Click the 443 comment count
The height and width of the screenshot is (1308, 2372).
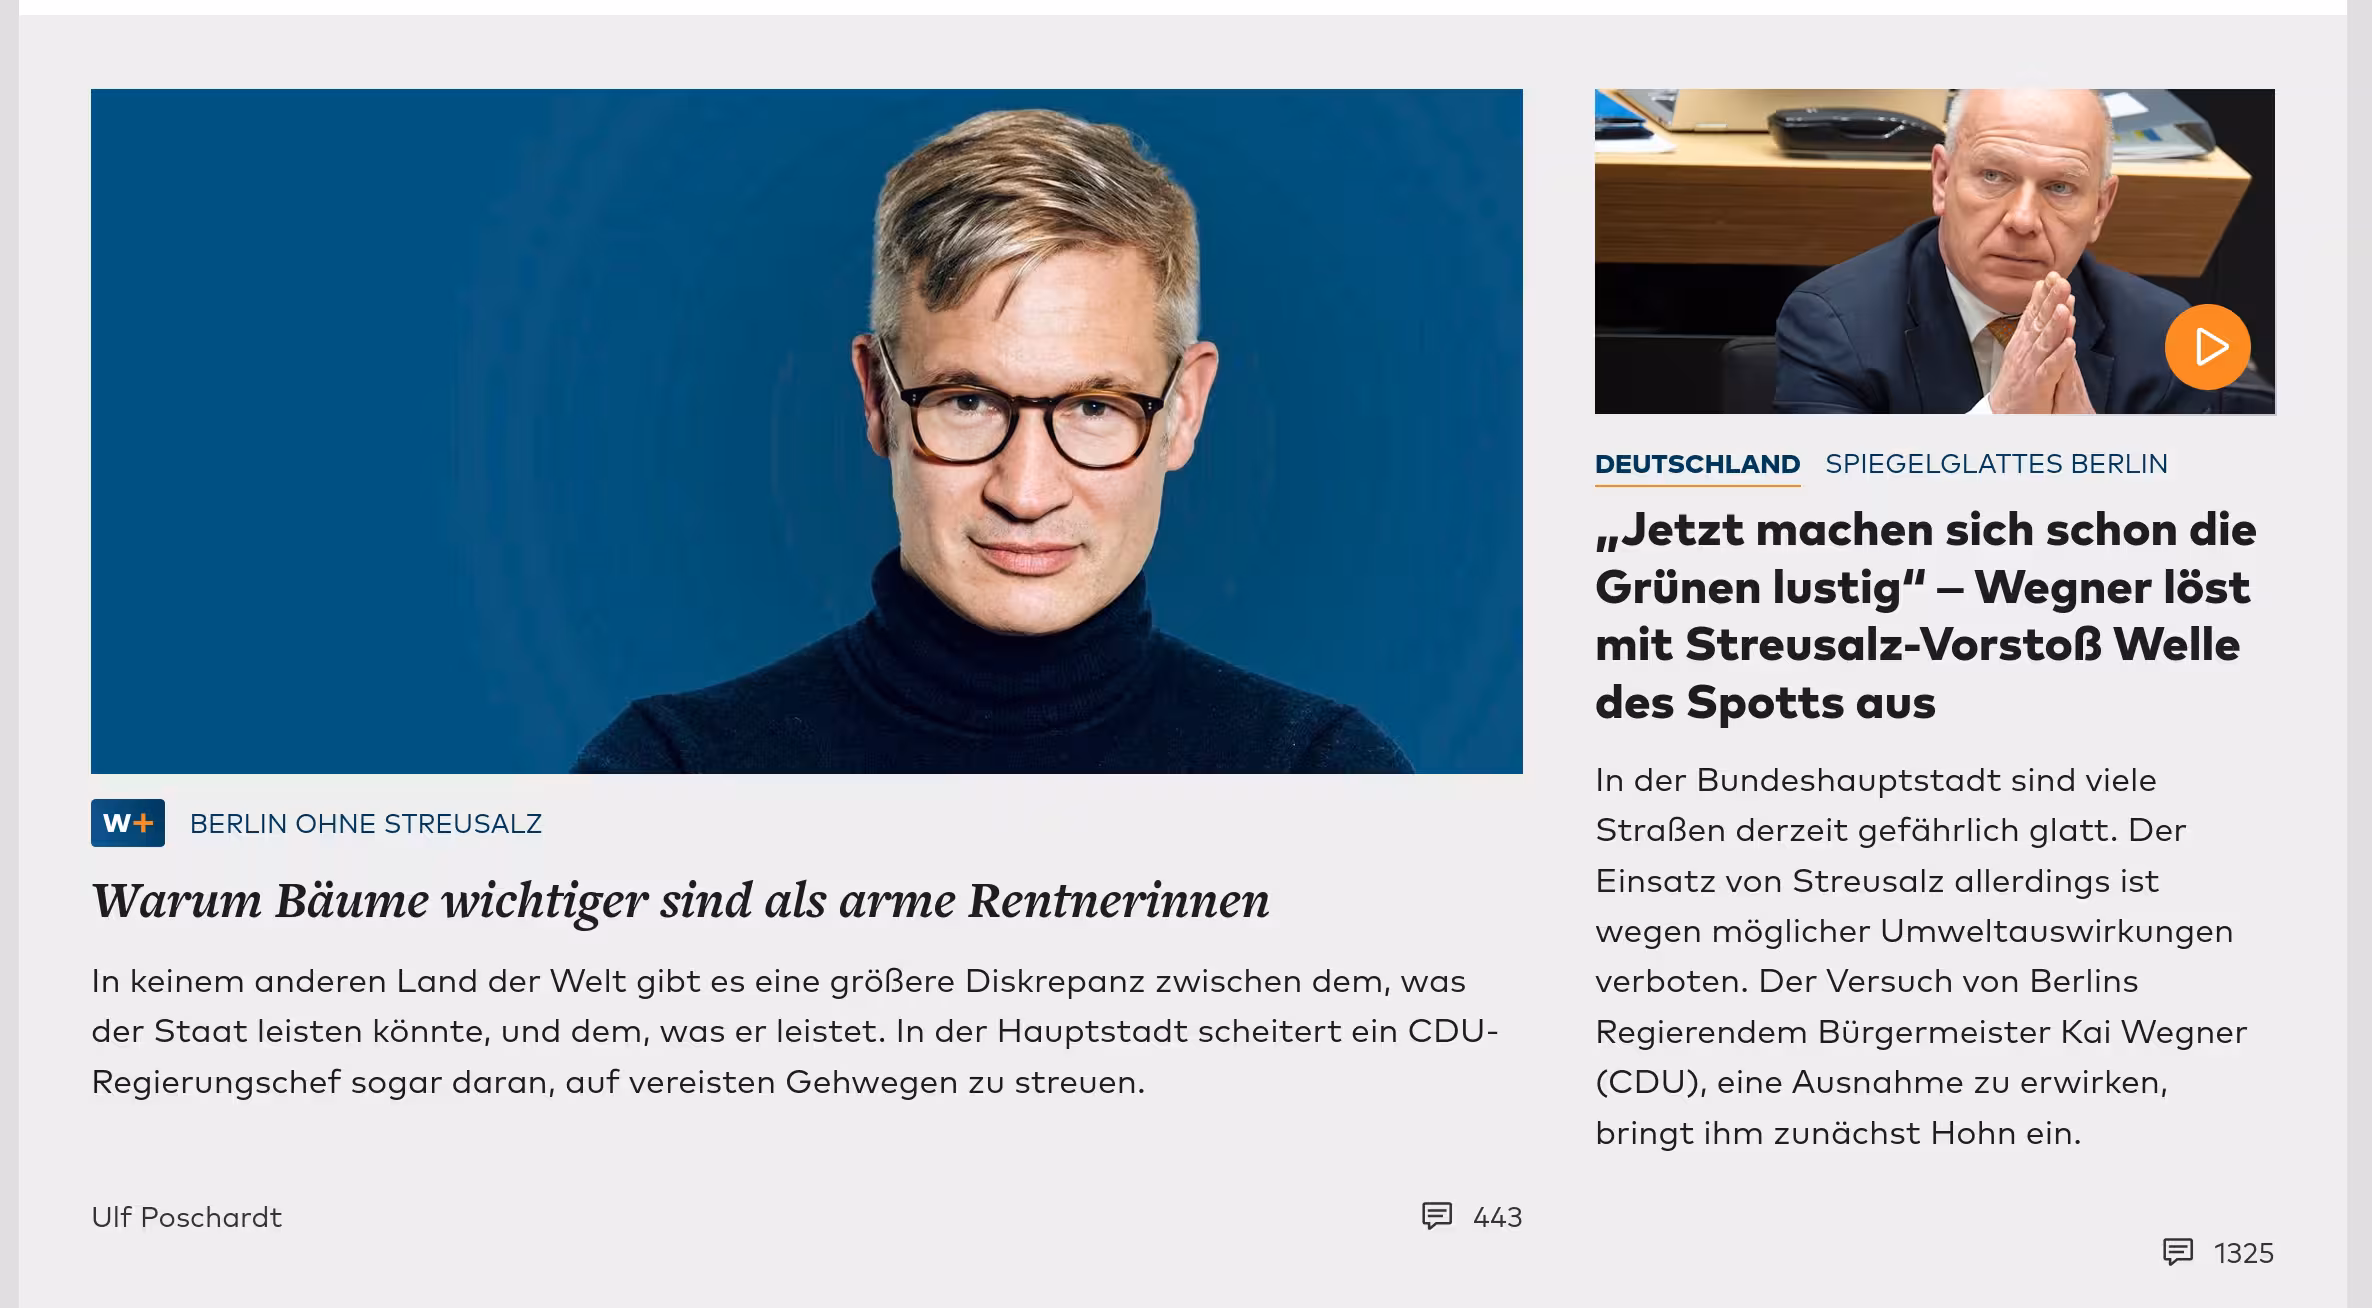[1497, 1217]
